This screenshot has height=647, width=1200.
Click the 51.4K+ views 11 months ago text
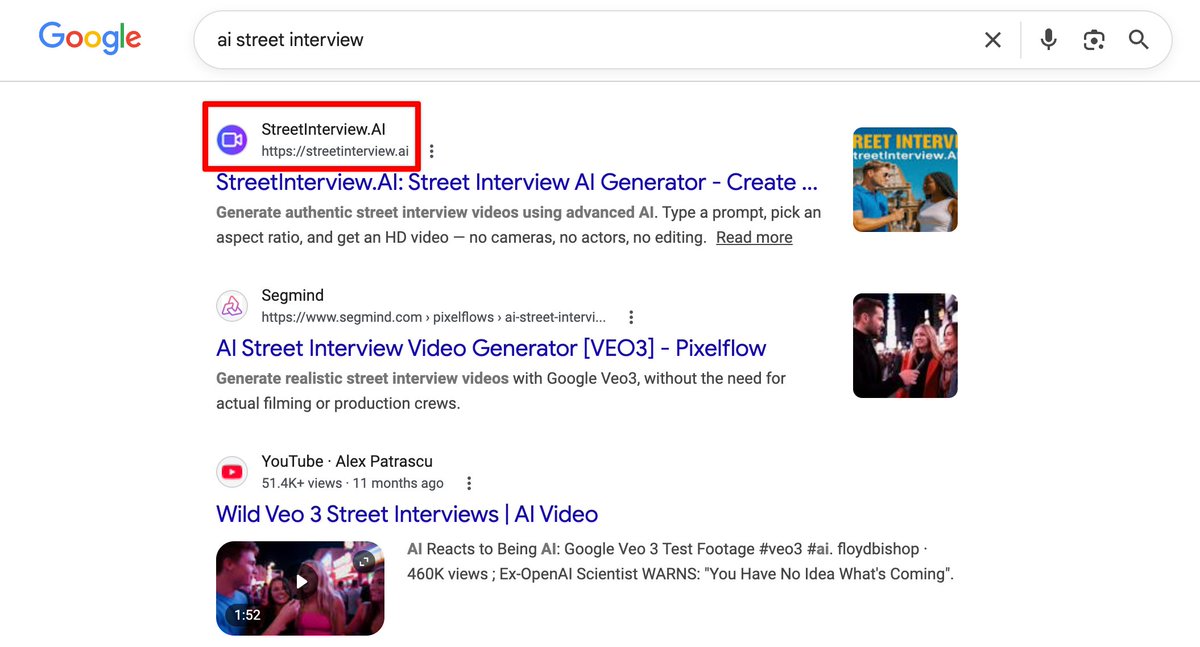pyautogui.click(x=352, y=484)
